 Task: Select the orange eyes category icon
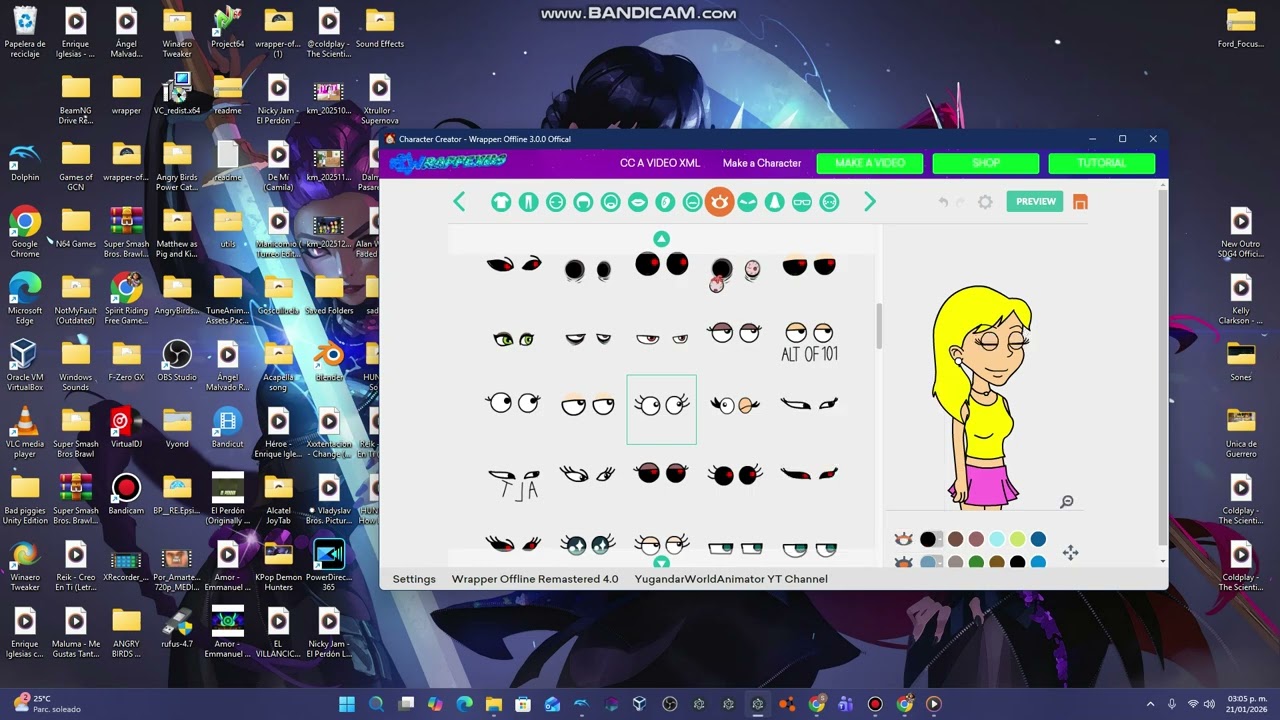click(x=719, y=202)
